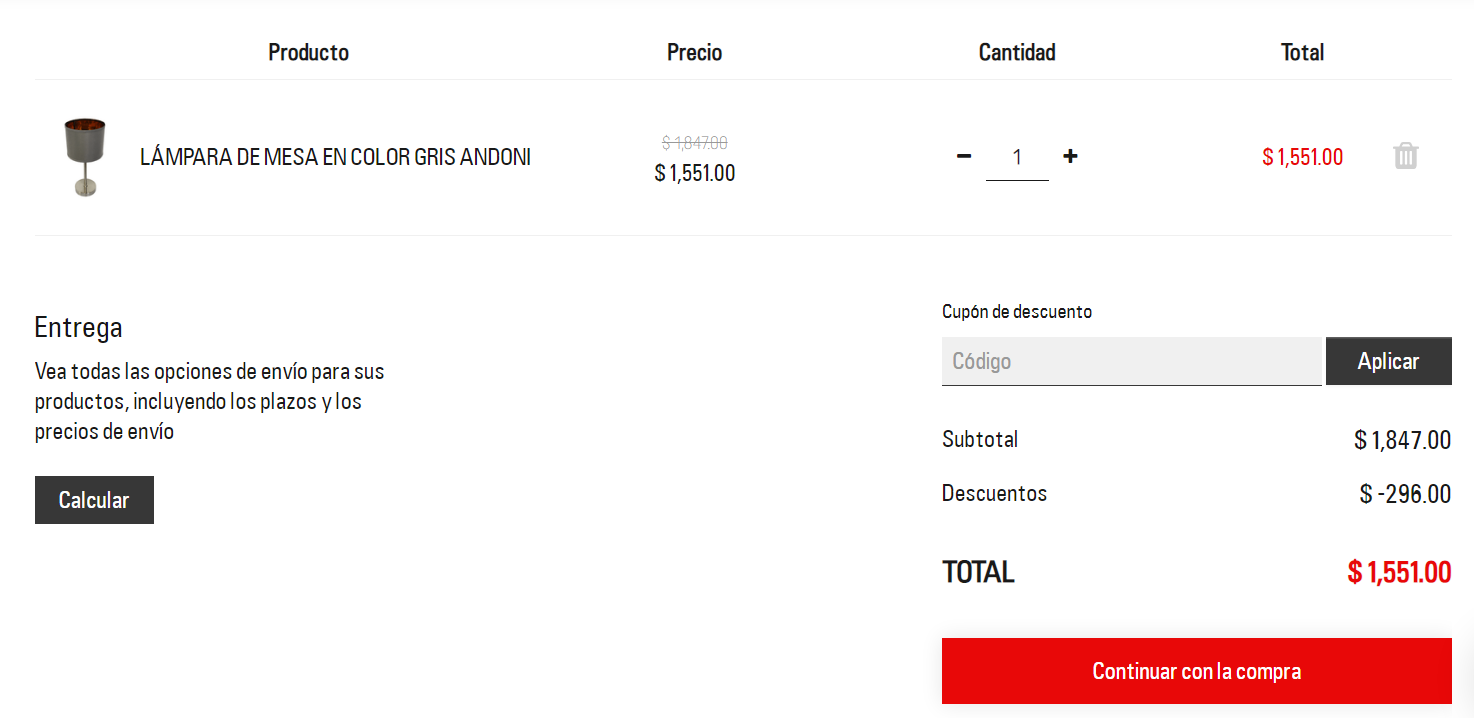Open the lamp product thumbnail

85,157
